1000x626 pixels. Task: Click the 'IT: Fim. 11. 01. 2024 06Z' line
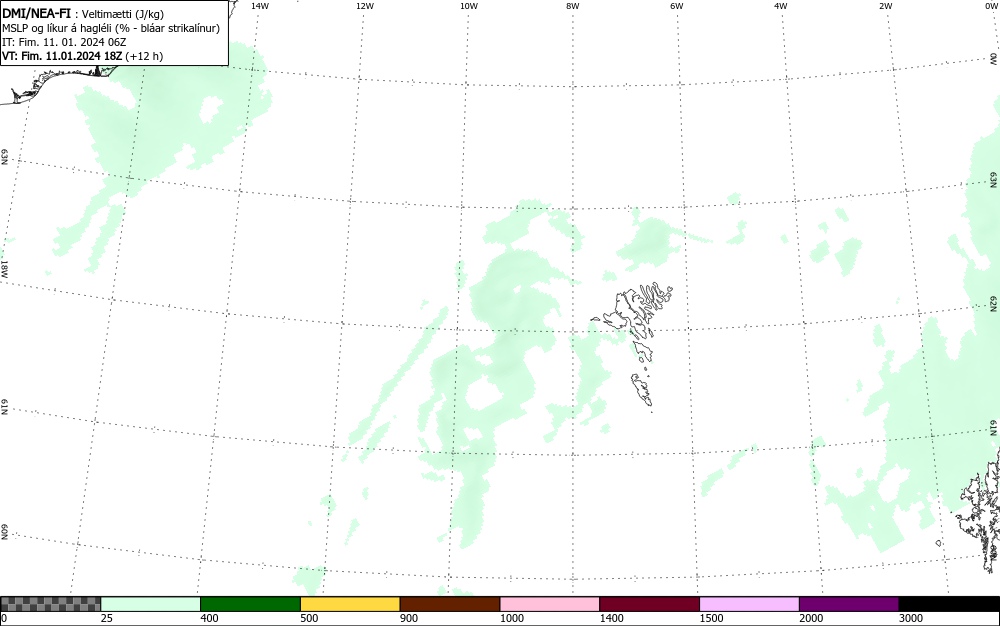64,42
